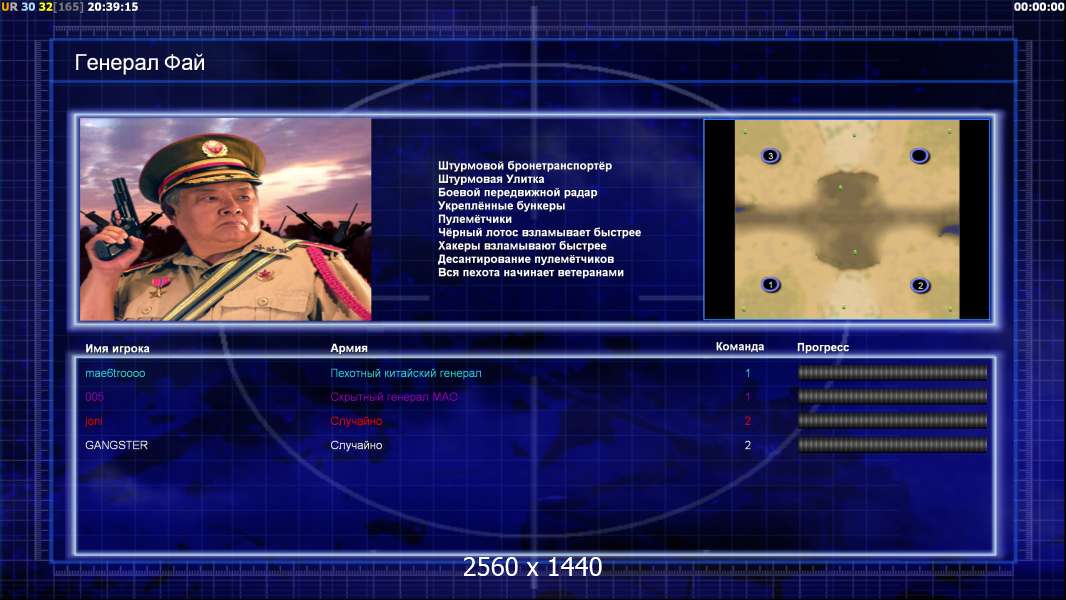Click 'Штурмовой бронетранспортёр' in the list
Image resolution: width=1066 pixels, height=600 pixels.
pos(525,166)
